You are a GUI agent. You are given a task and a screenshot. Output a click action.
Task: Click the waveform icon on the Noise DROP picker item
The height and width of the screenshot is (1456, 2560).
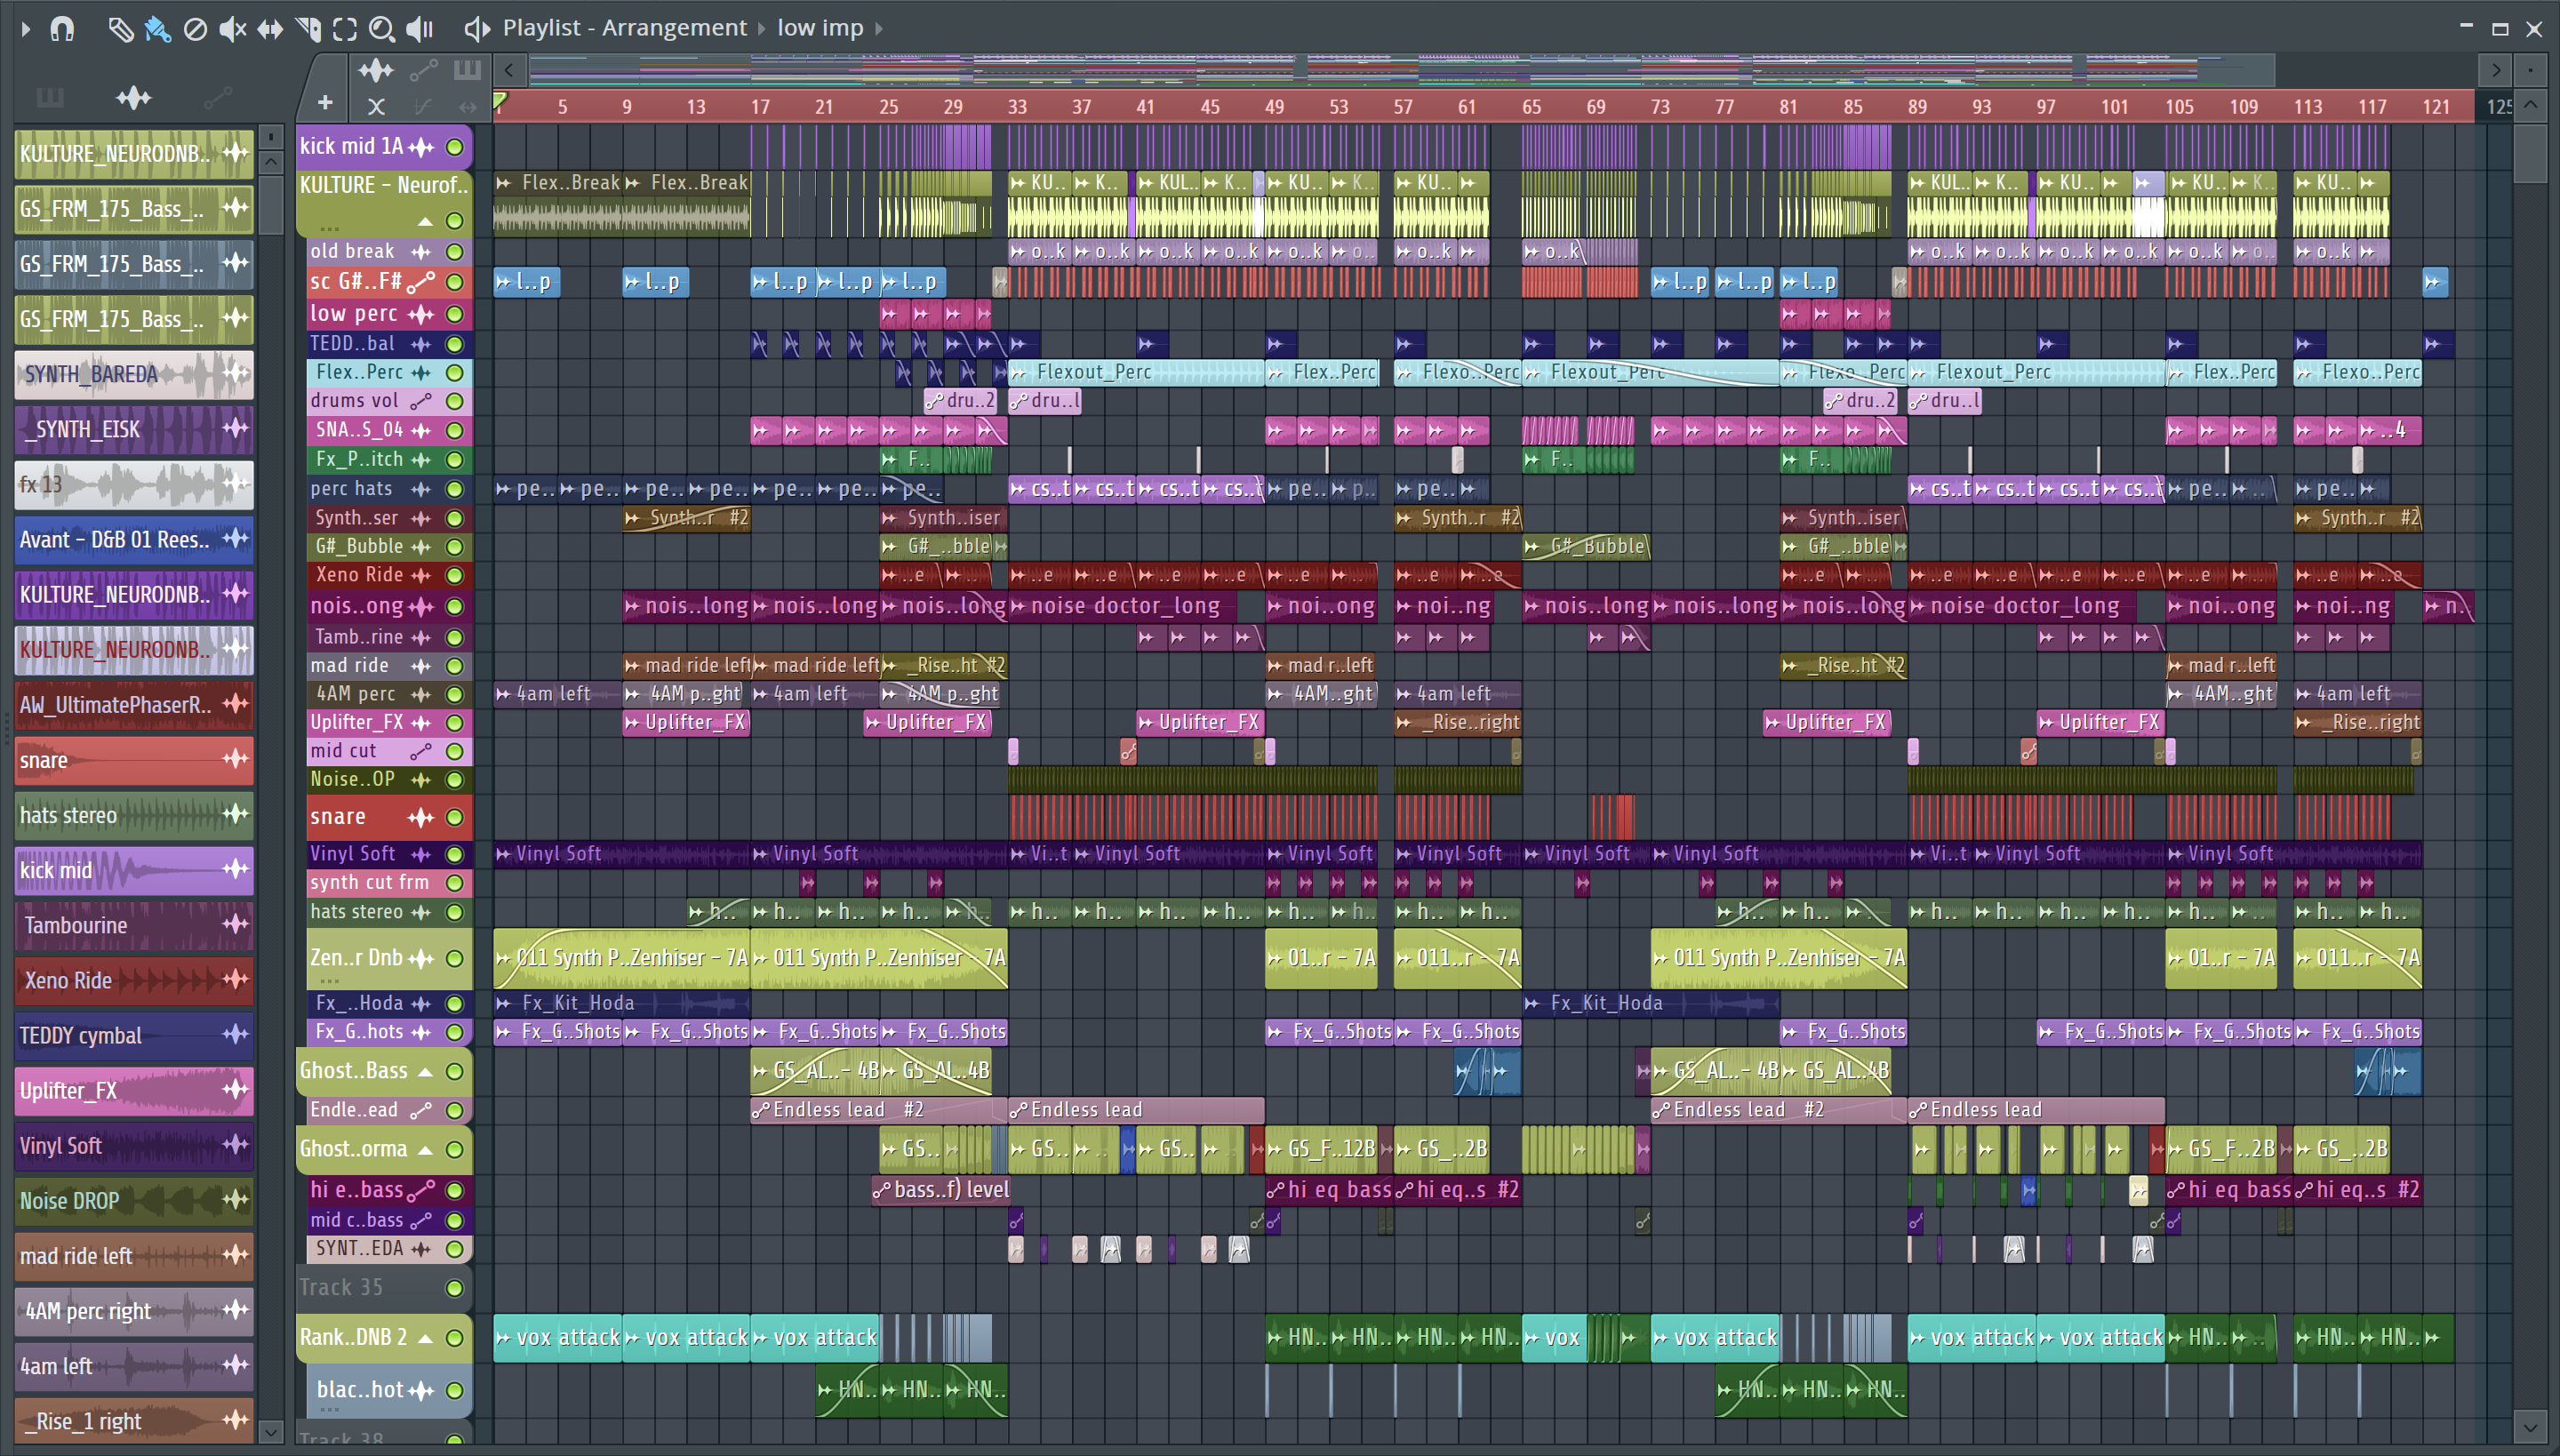pos(236,1199)
